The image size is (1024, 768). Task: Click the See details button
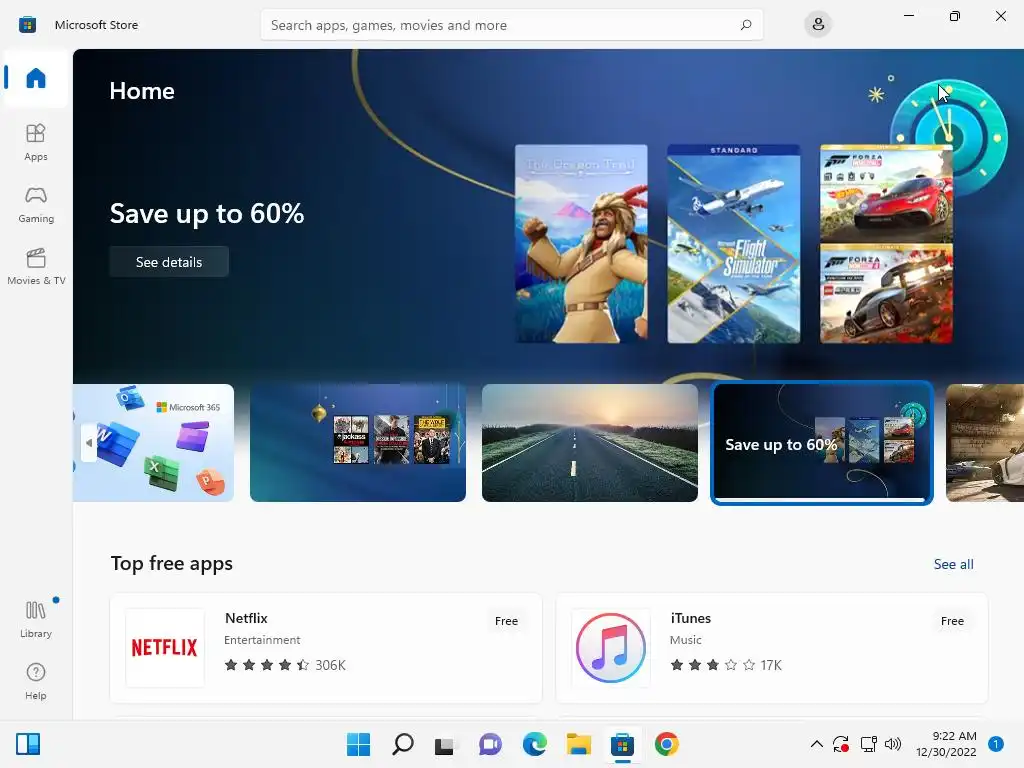tap(169, 262)
